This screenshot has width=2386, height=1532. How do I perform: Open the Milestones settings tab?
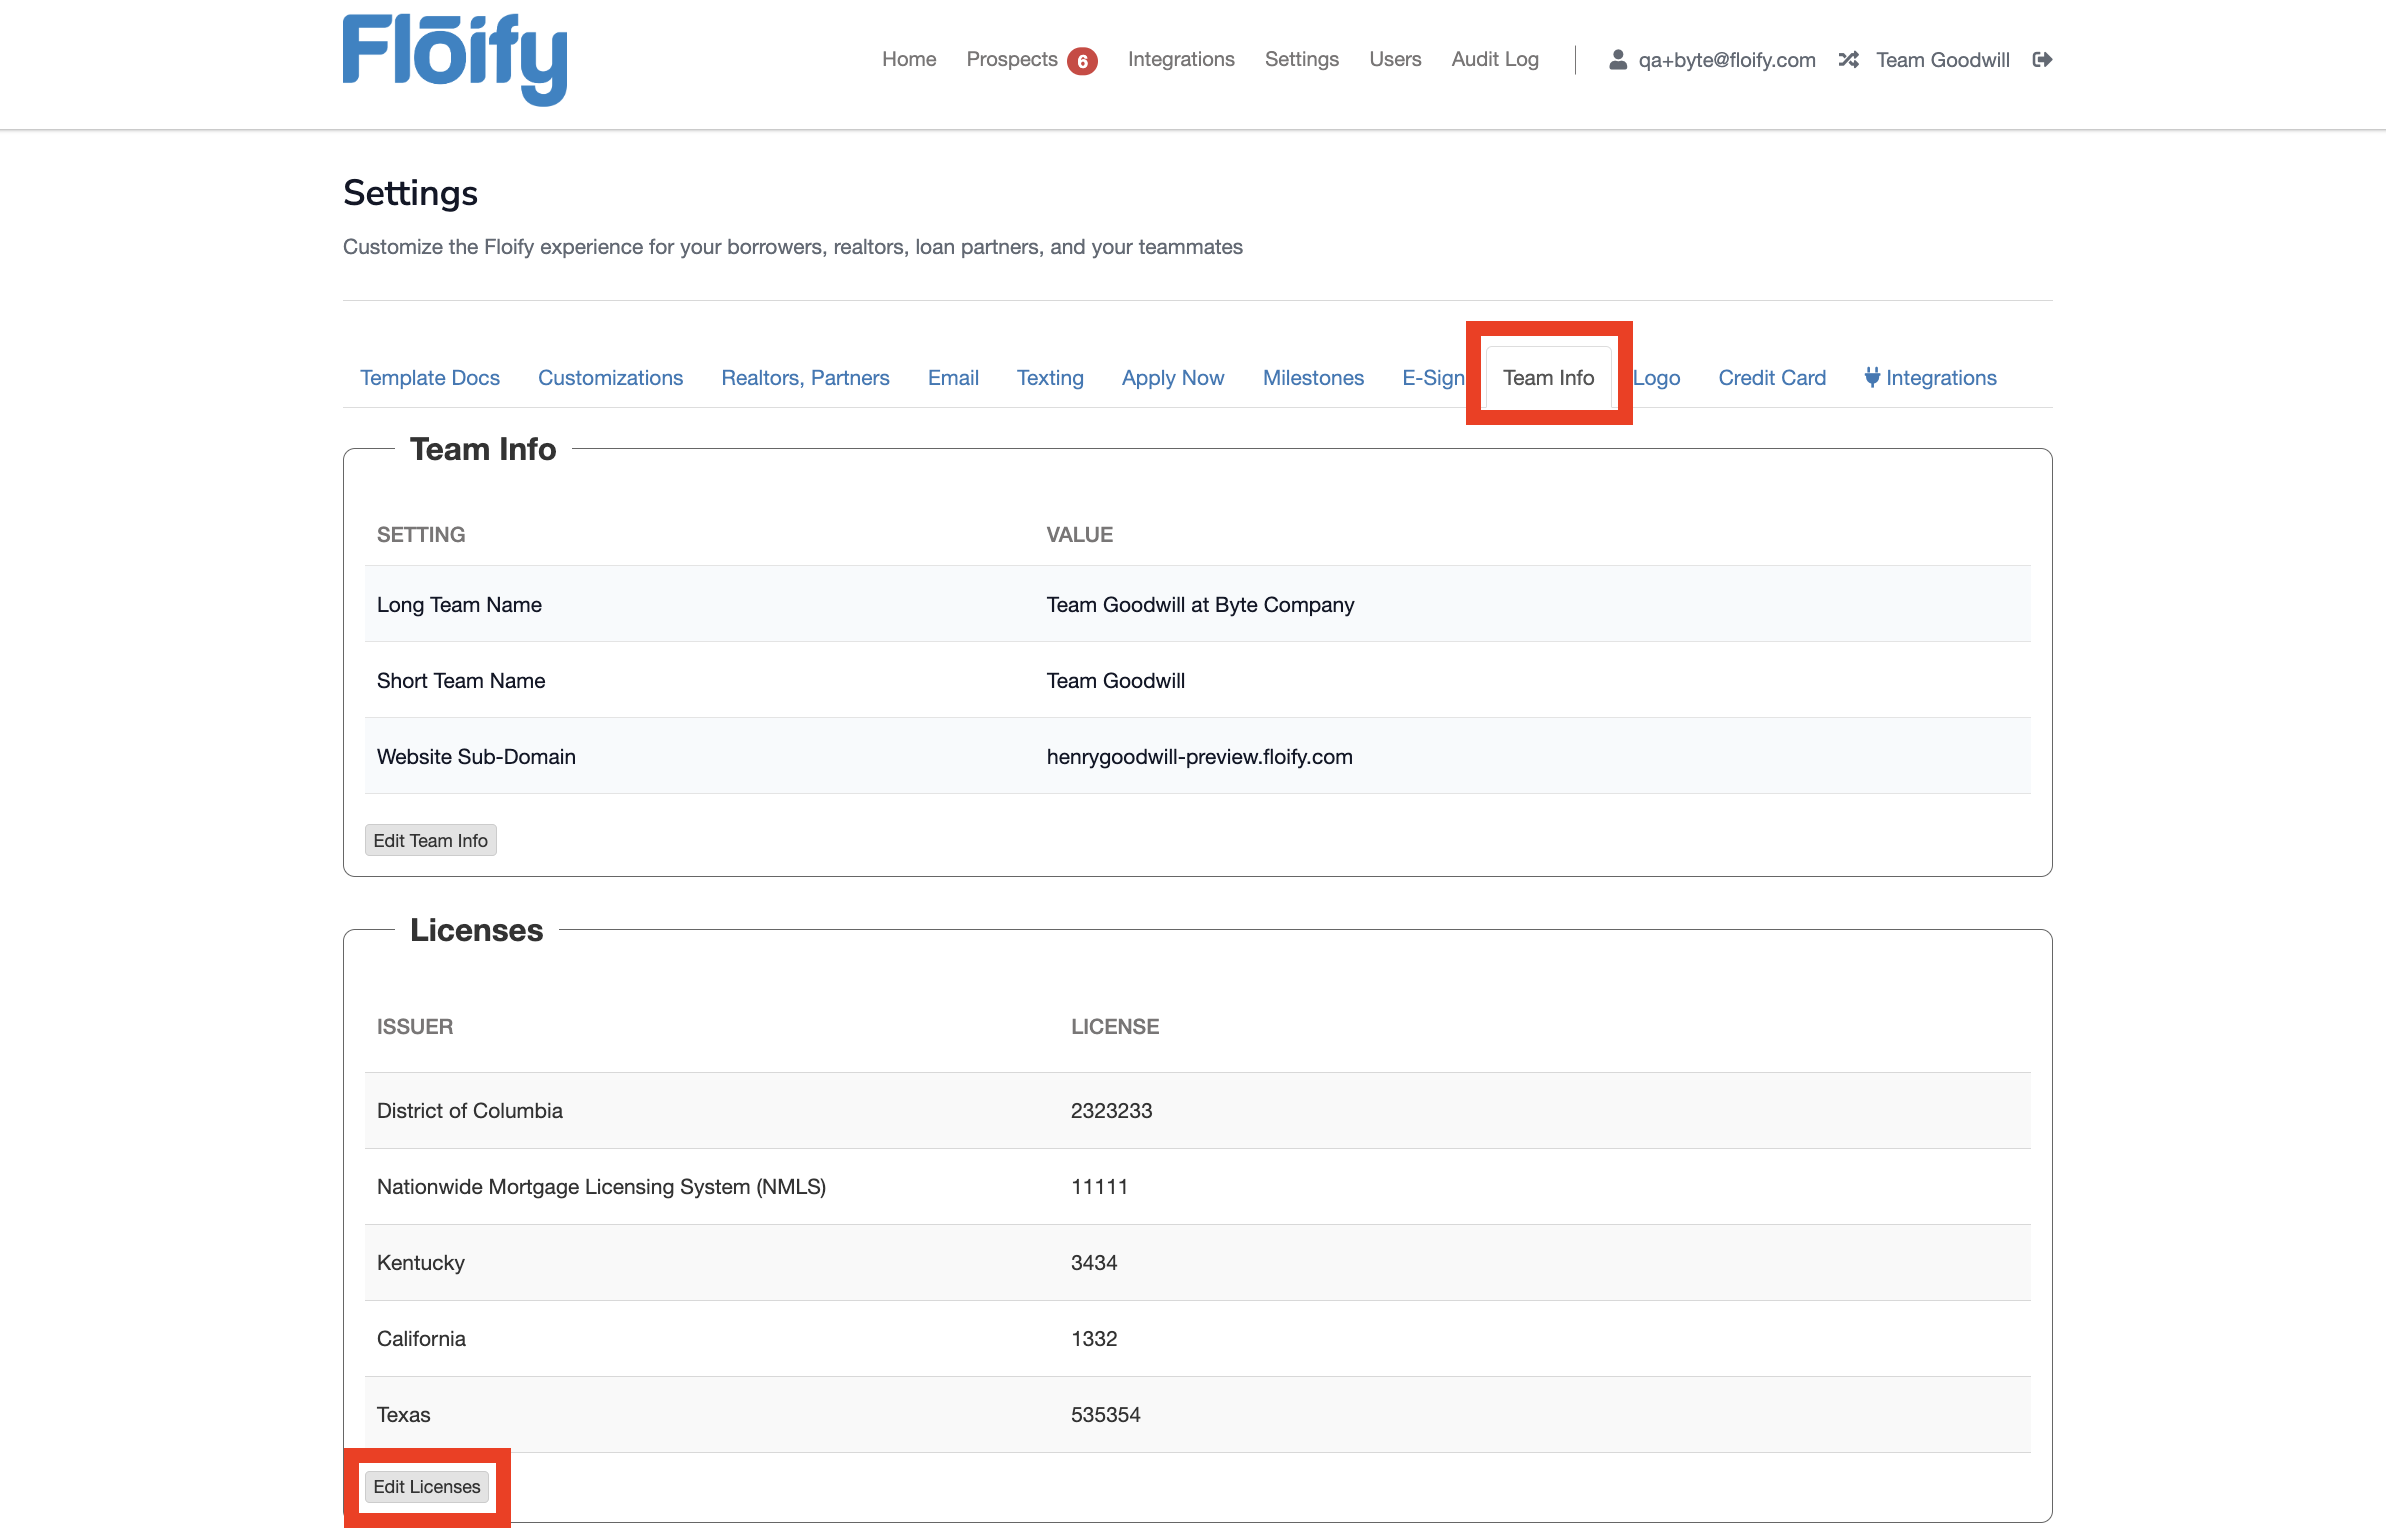click(1313, 378)
